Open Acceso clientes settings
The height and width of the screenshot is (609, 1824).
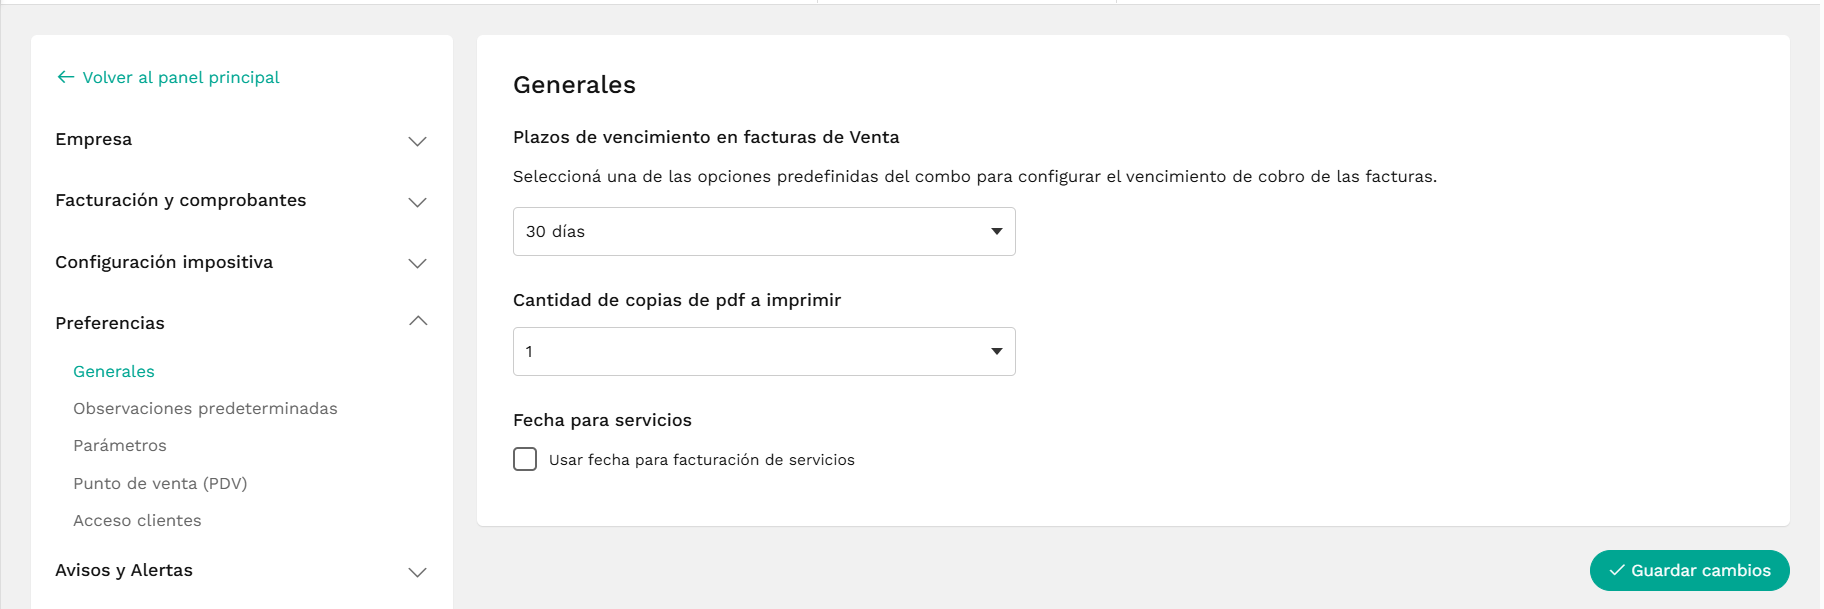(137, 520)
